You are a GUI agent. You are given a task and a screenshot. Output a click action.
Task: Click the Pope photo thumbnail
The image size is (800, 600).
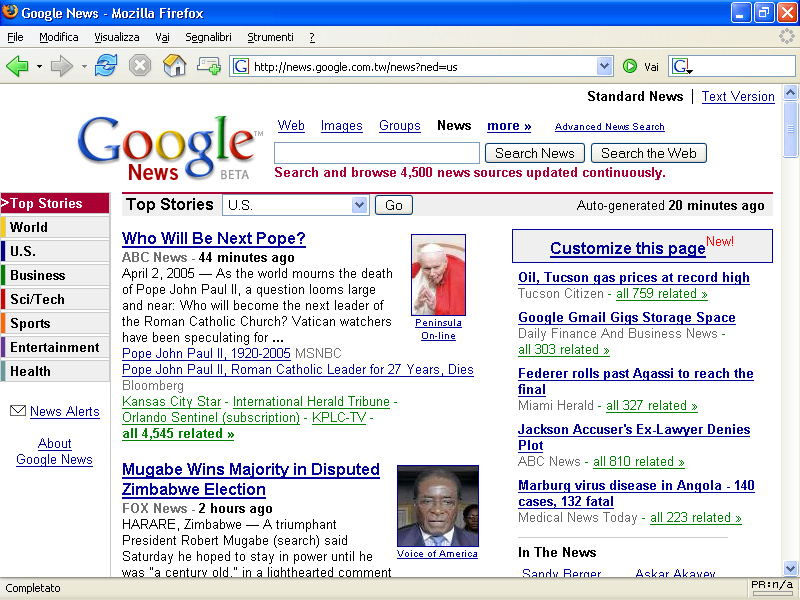tap(438, 274)
